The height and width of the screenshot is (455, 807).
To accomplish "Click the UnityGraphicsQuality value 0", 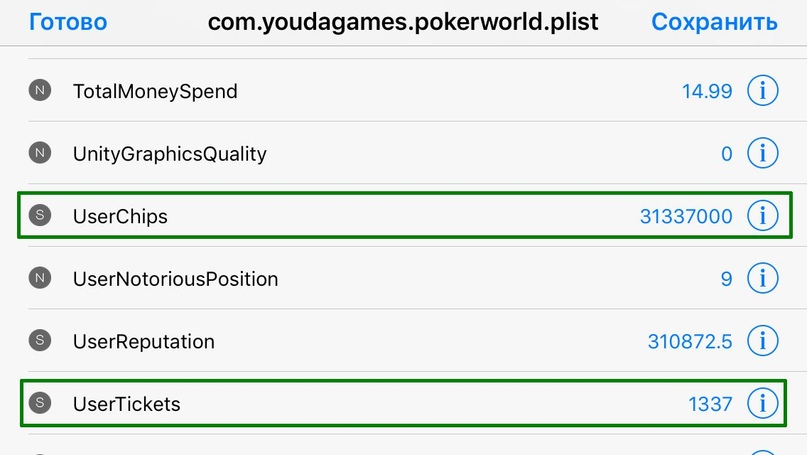I will [x=727, y=154].
